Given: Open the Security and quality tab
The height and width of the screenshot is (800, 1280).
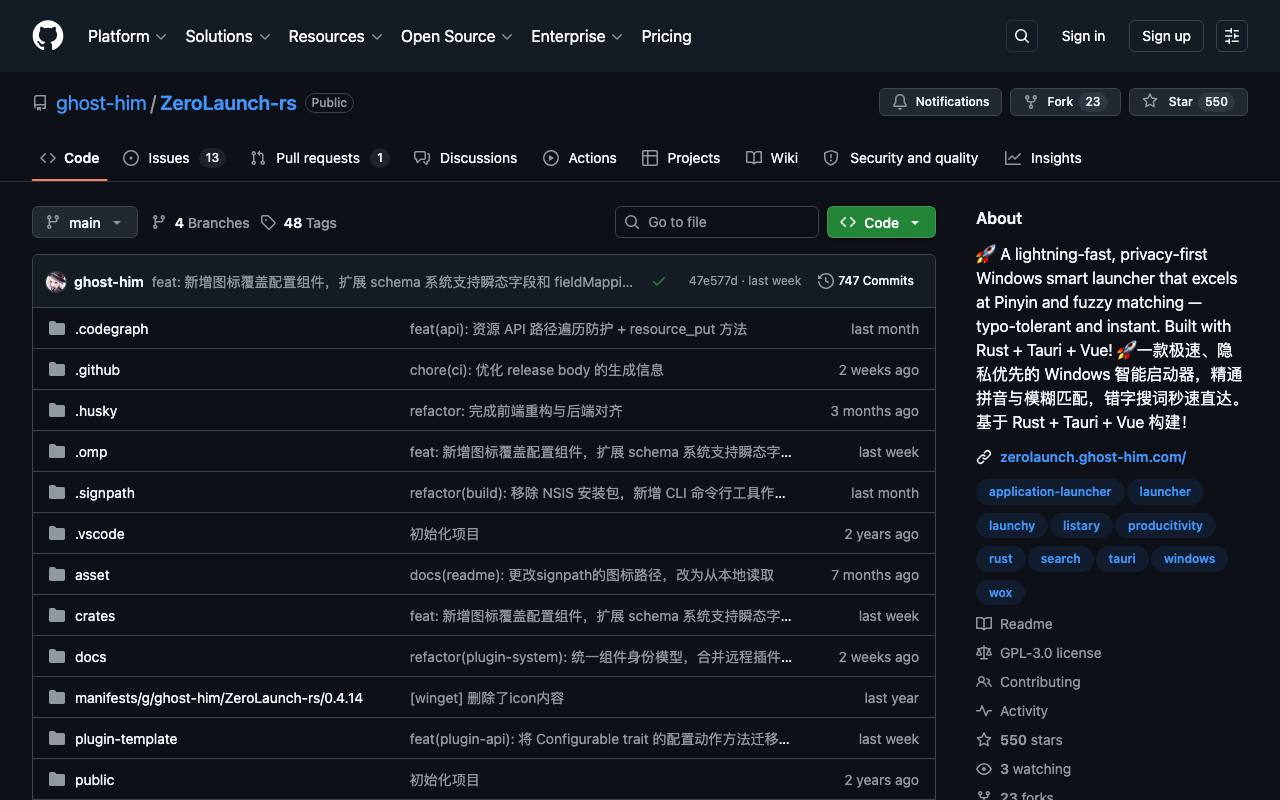Looking at the screenshot, I should coord(900,158).
